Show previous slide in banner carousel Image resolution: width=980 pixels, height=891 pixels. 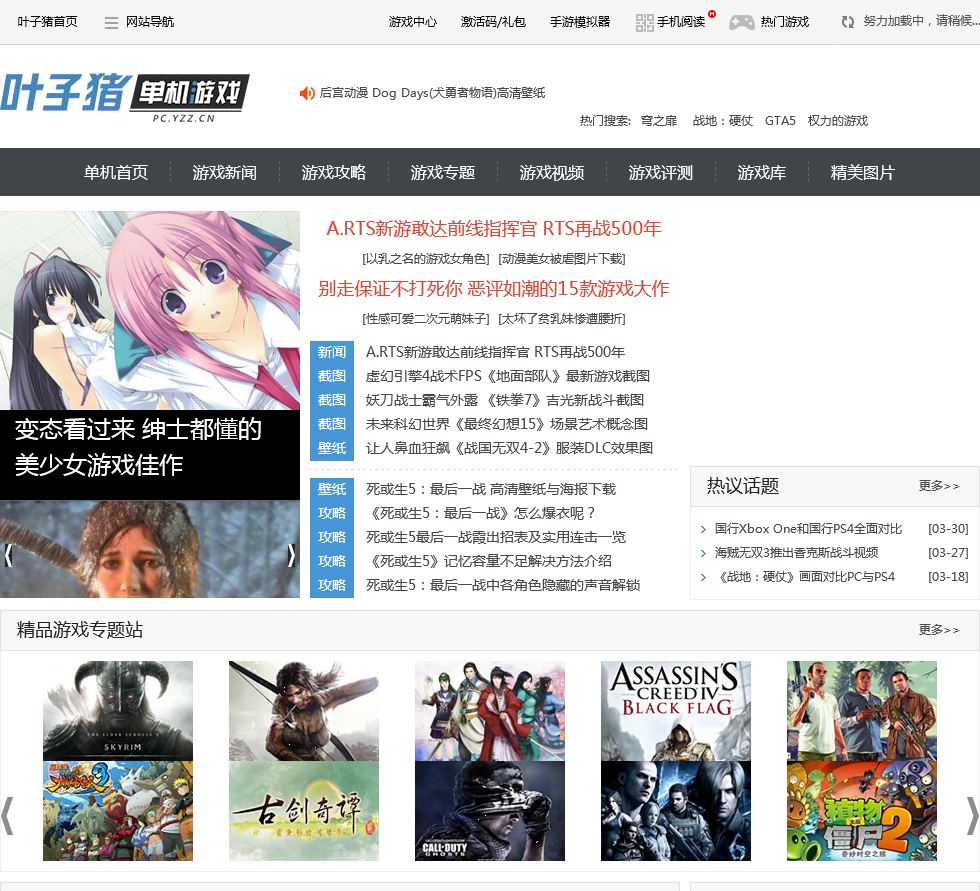[x=8, y=555]
